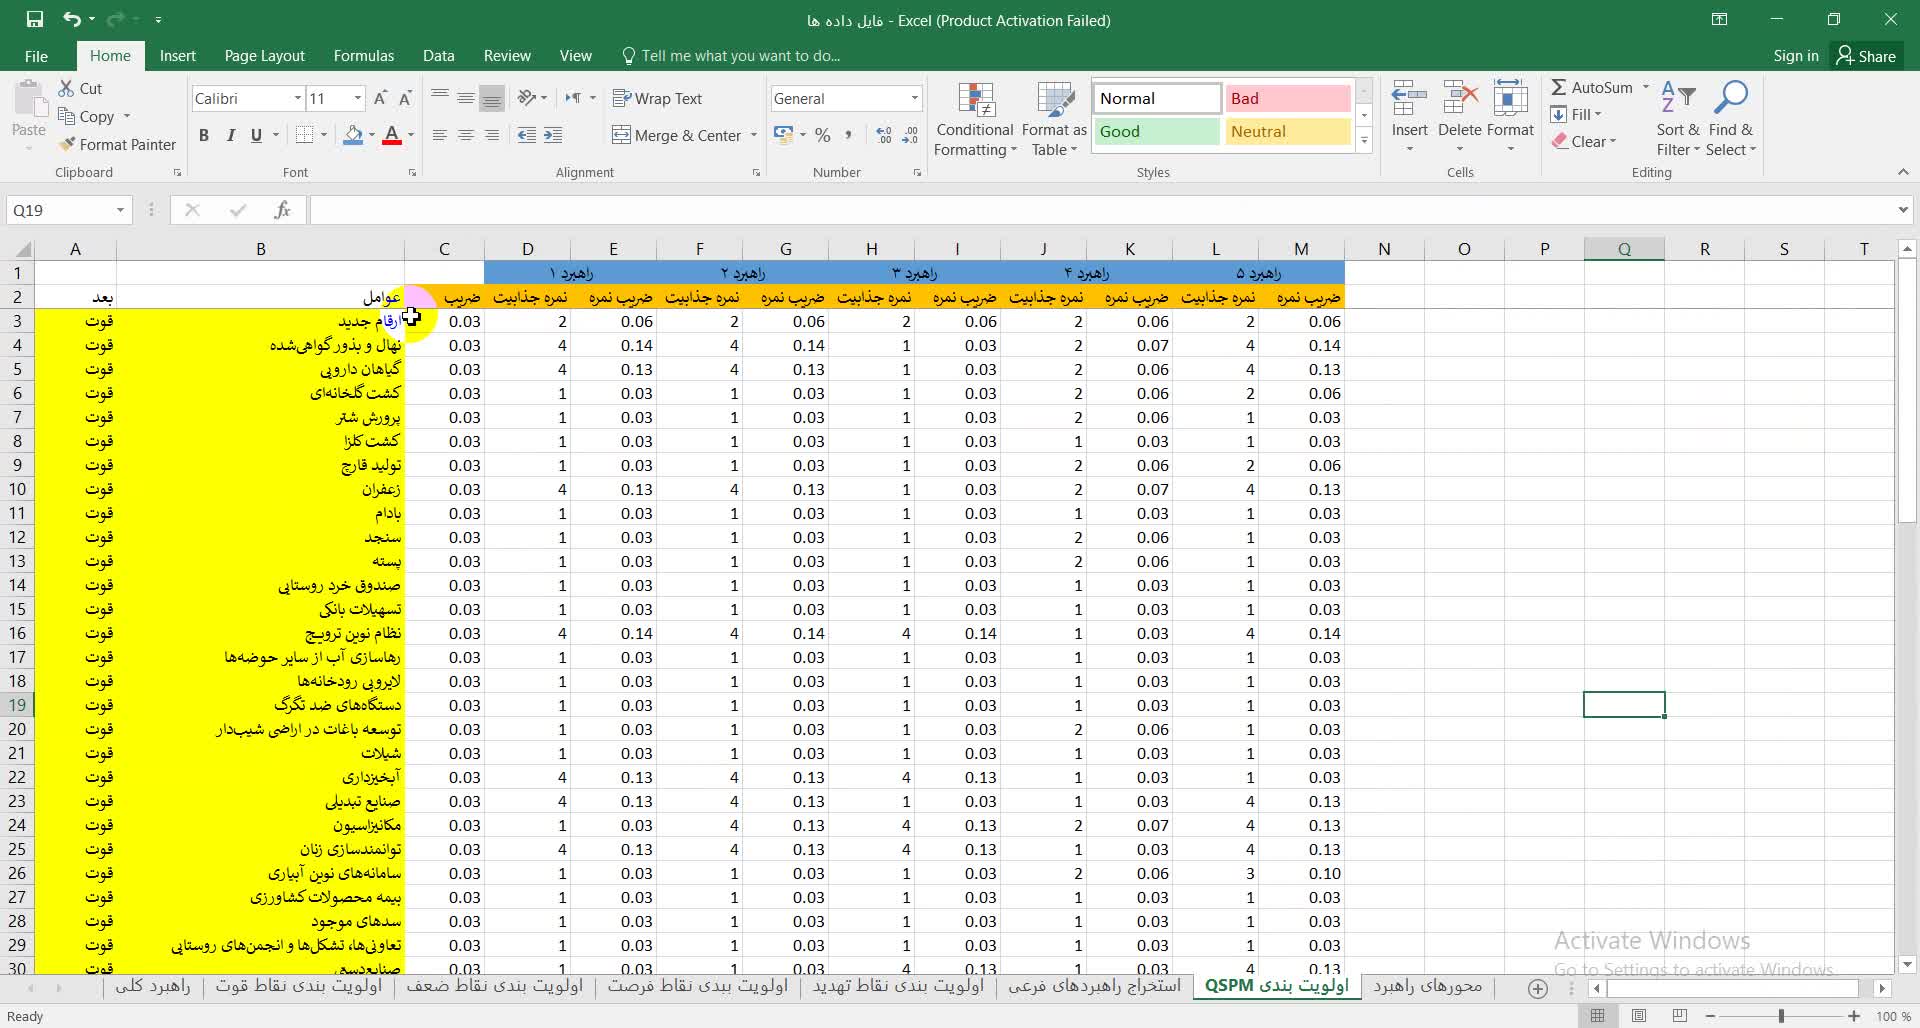Screen dimensions: 1920x1028
Task: Click the zoom slider in status bar
Action: (1781, 1016)
